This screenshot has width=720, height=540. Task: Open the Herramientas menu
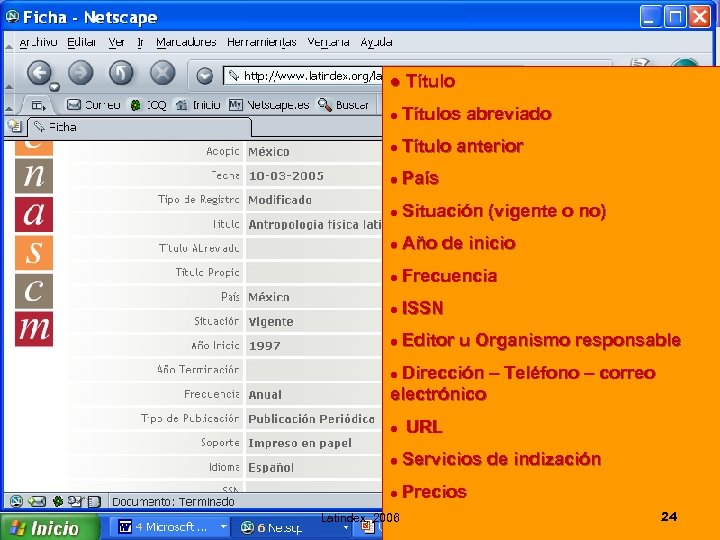[261, 42]
